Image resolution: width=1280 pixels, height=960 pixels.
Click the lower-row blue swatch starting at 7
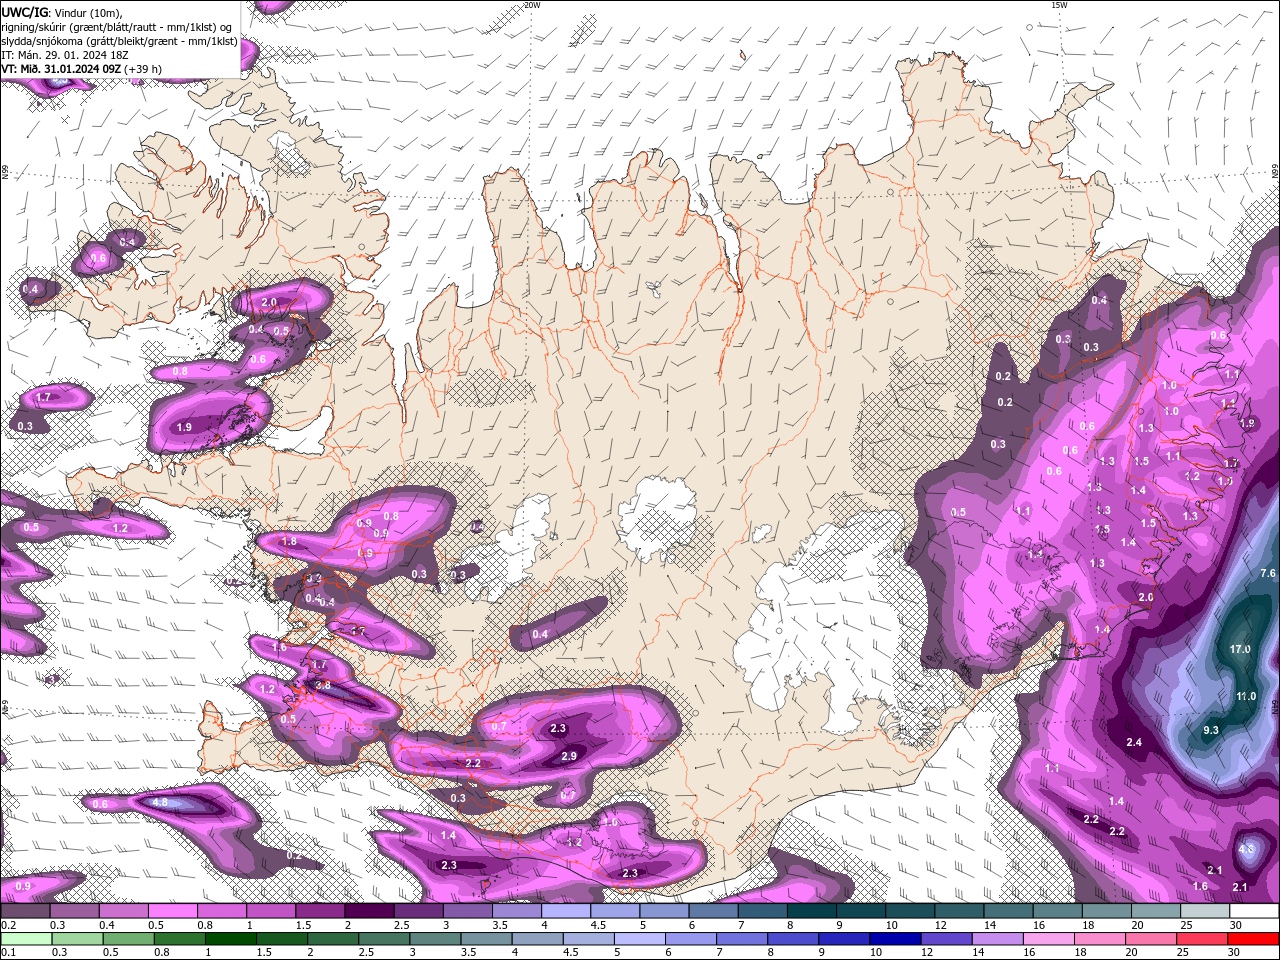[x=742, y=939]
